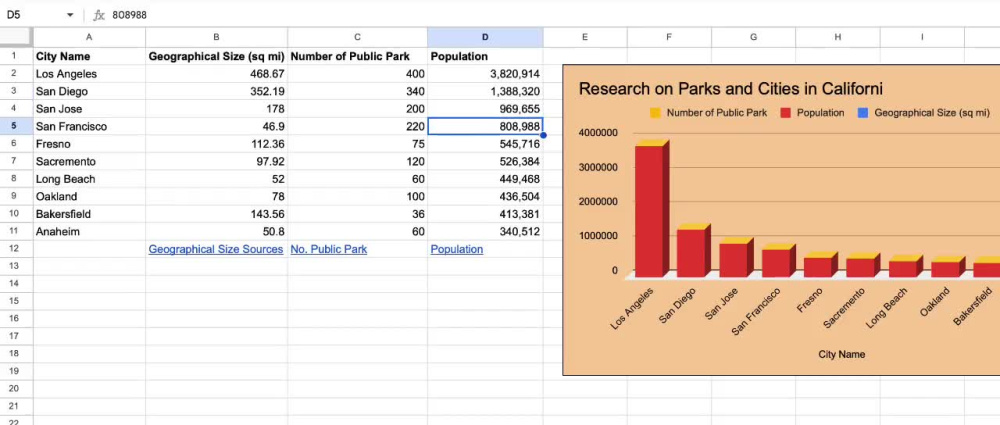Select the Los Angeles cell

click(89, 74)
